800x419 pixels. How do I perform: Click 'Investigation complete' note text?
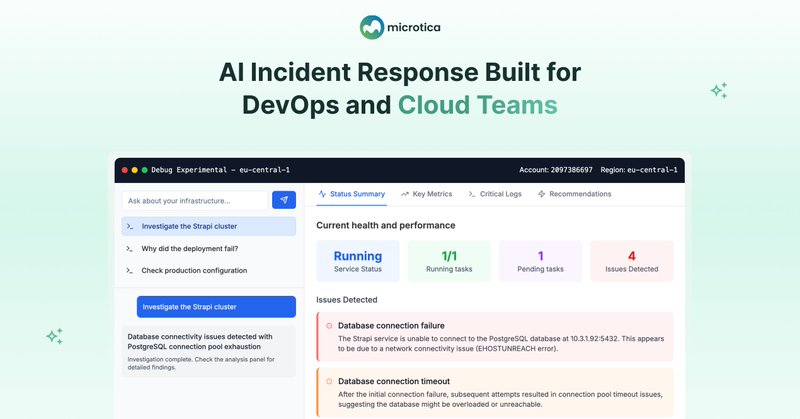[201, 363]
